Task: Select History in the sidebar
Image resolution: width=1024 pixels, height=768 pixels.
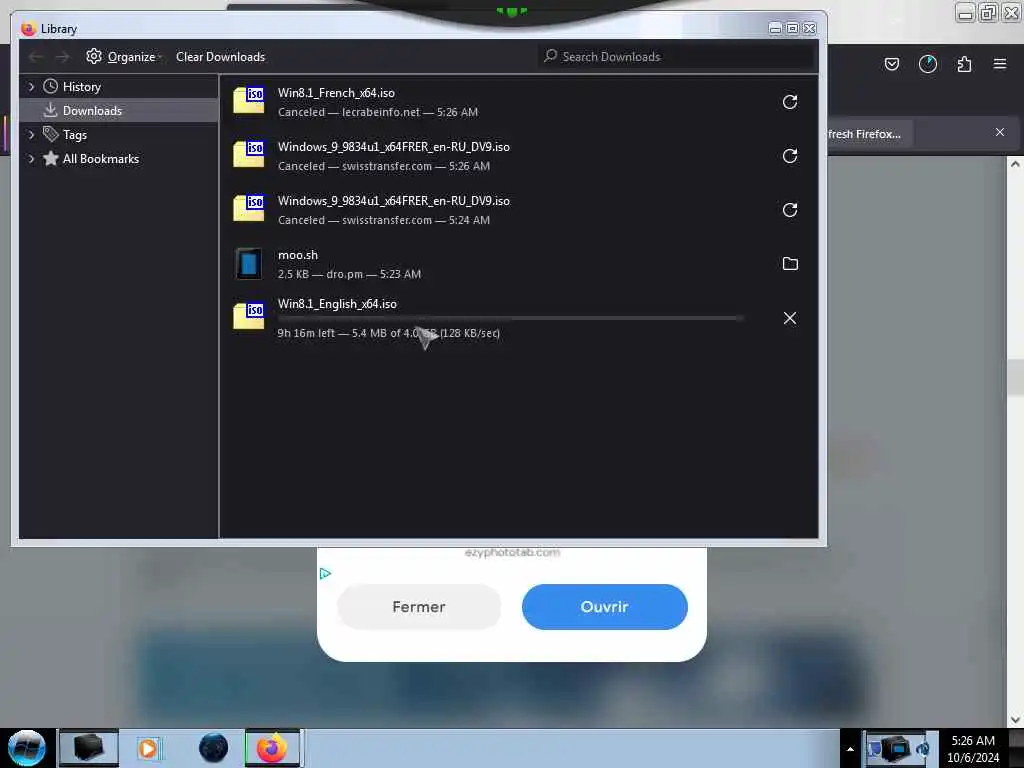Action: [x=82, y=87]
